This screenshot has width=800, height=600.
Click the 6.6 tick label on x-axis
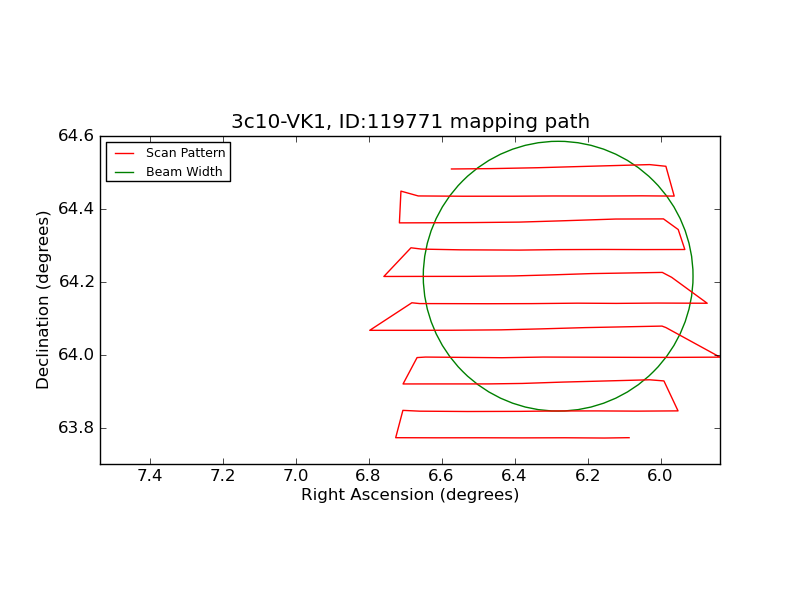coord(441,476)
